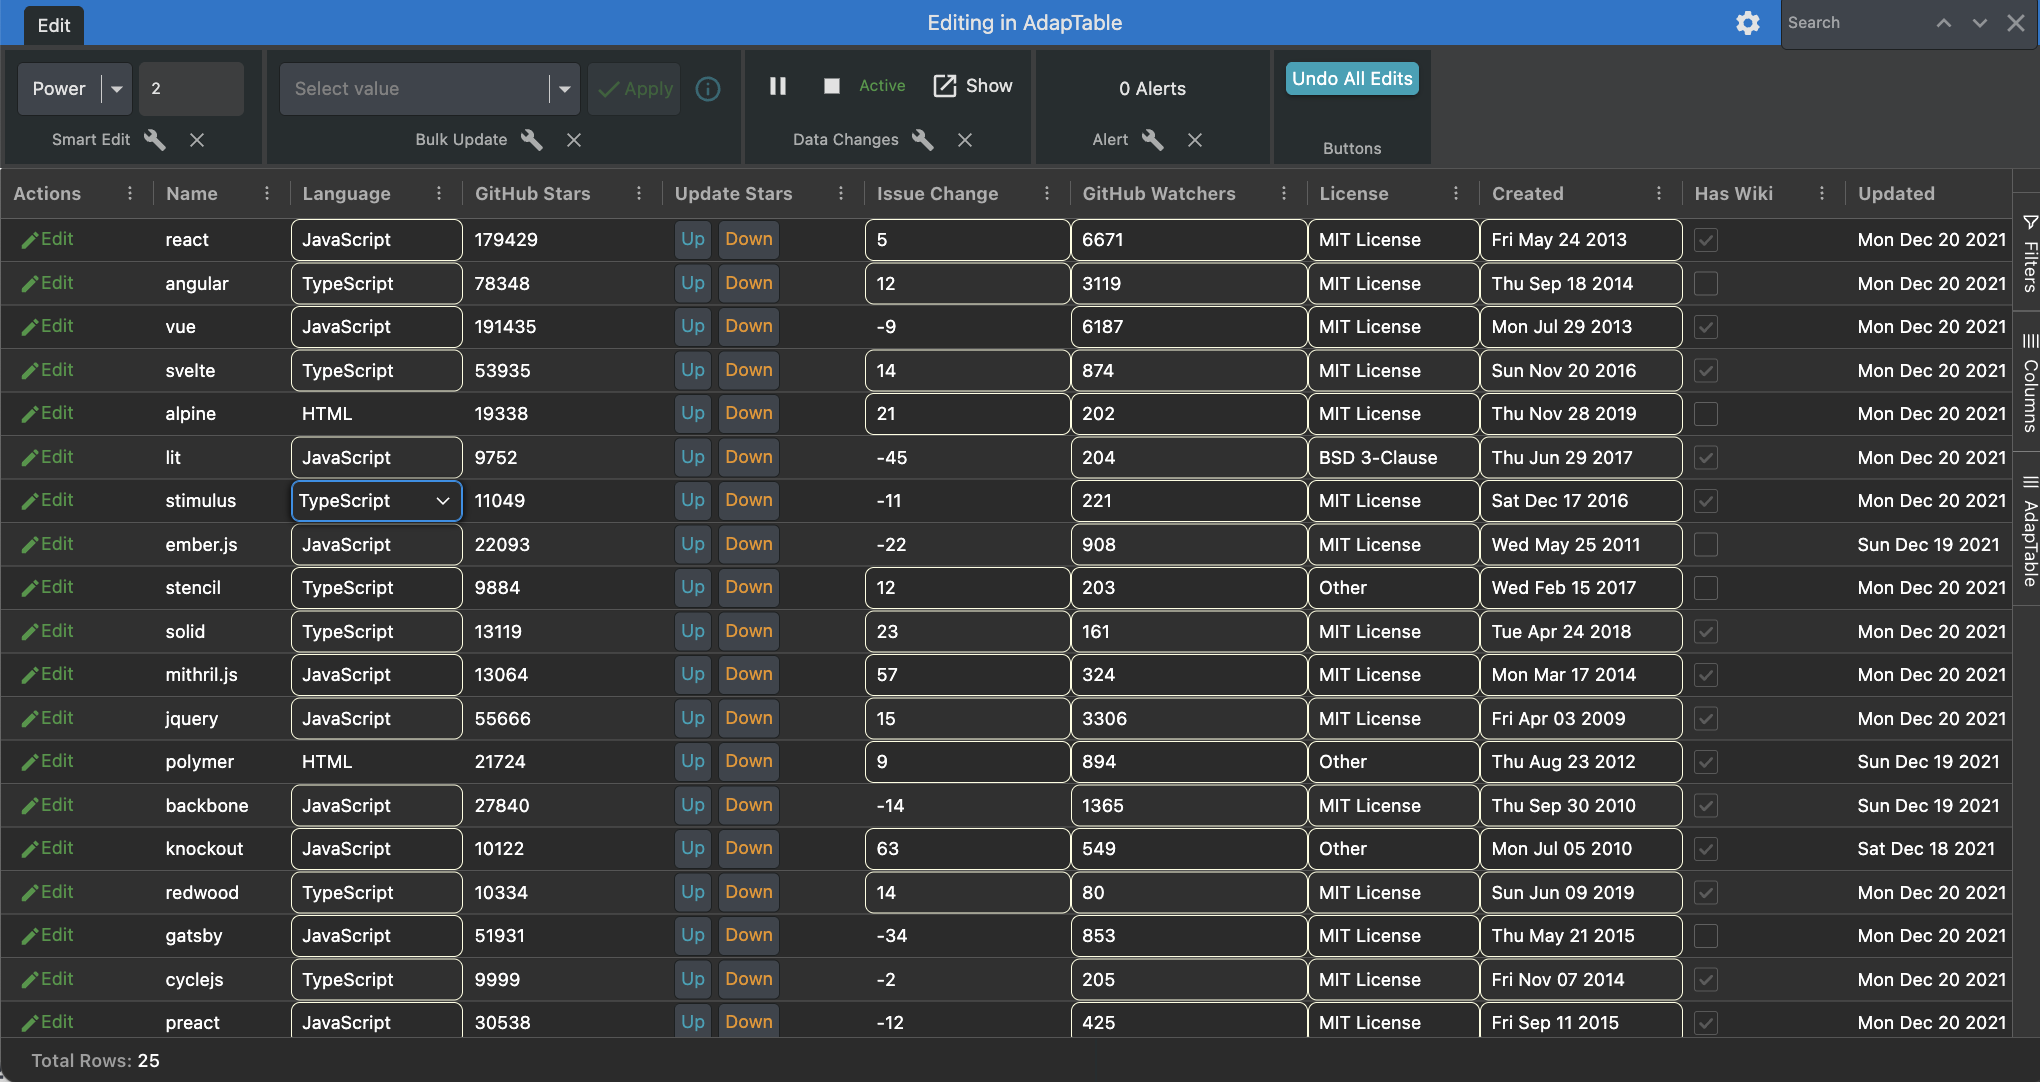2040x1082 pixels.
Task: Open the GitHub Watchers column menu
Action: [1284, 193]
